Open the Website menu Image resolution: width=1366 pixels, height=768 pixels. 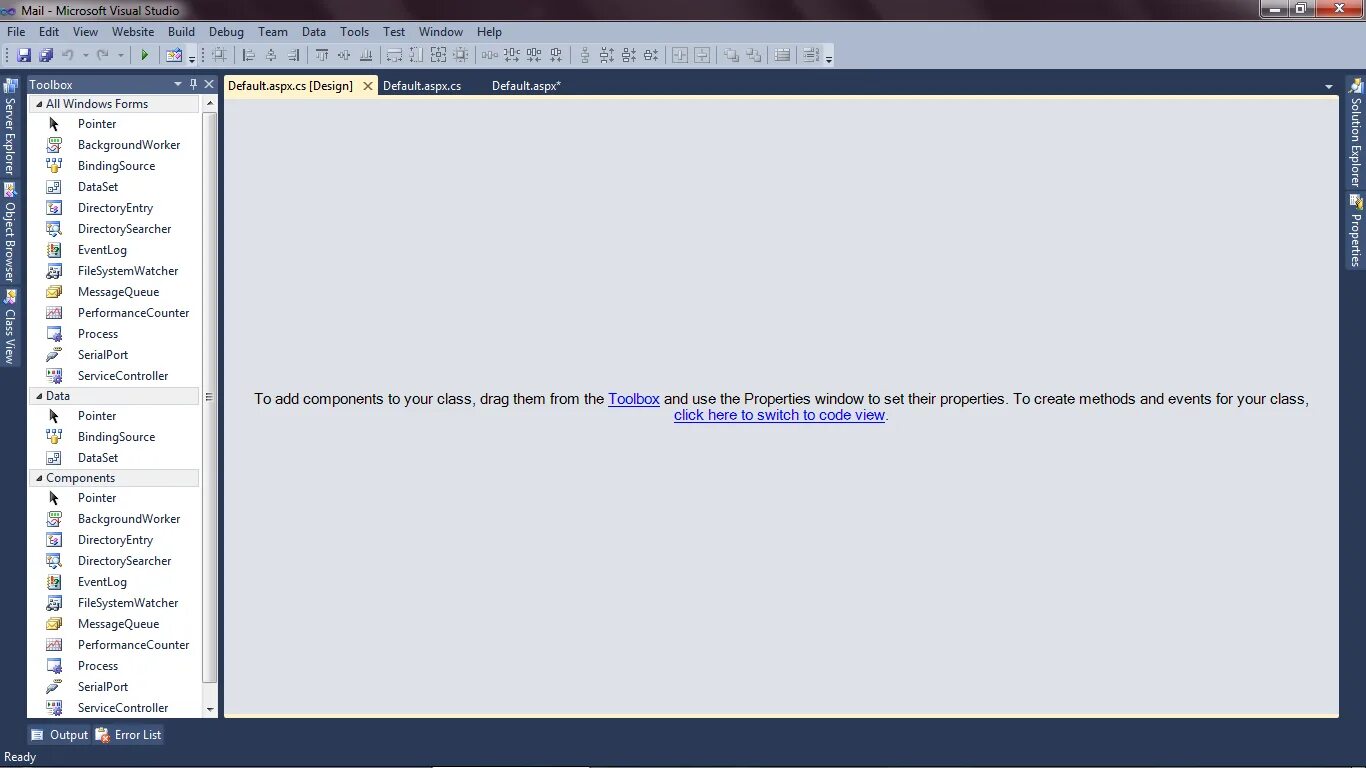point(133,32)
